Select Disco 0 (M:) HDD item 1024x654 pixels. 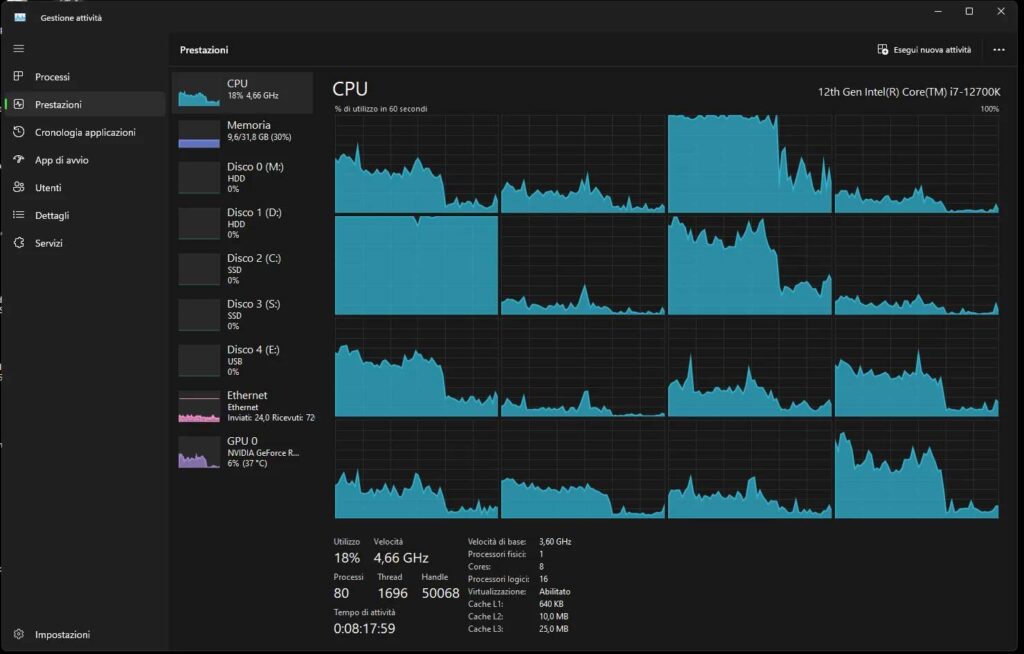tap(242, 177)
